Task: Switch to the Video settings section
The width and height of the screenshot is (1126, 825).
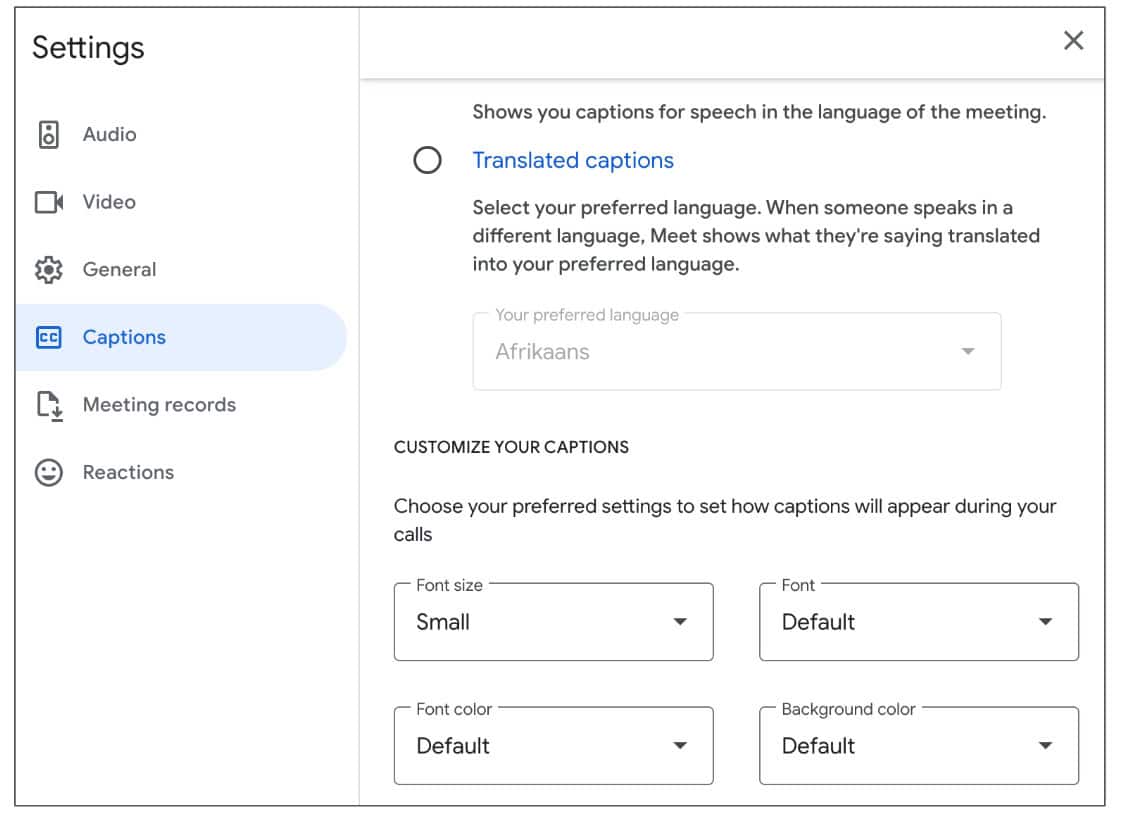Action: click(x=108, y=202)
